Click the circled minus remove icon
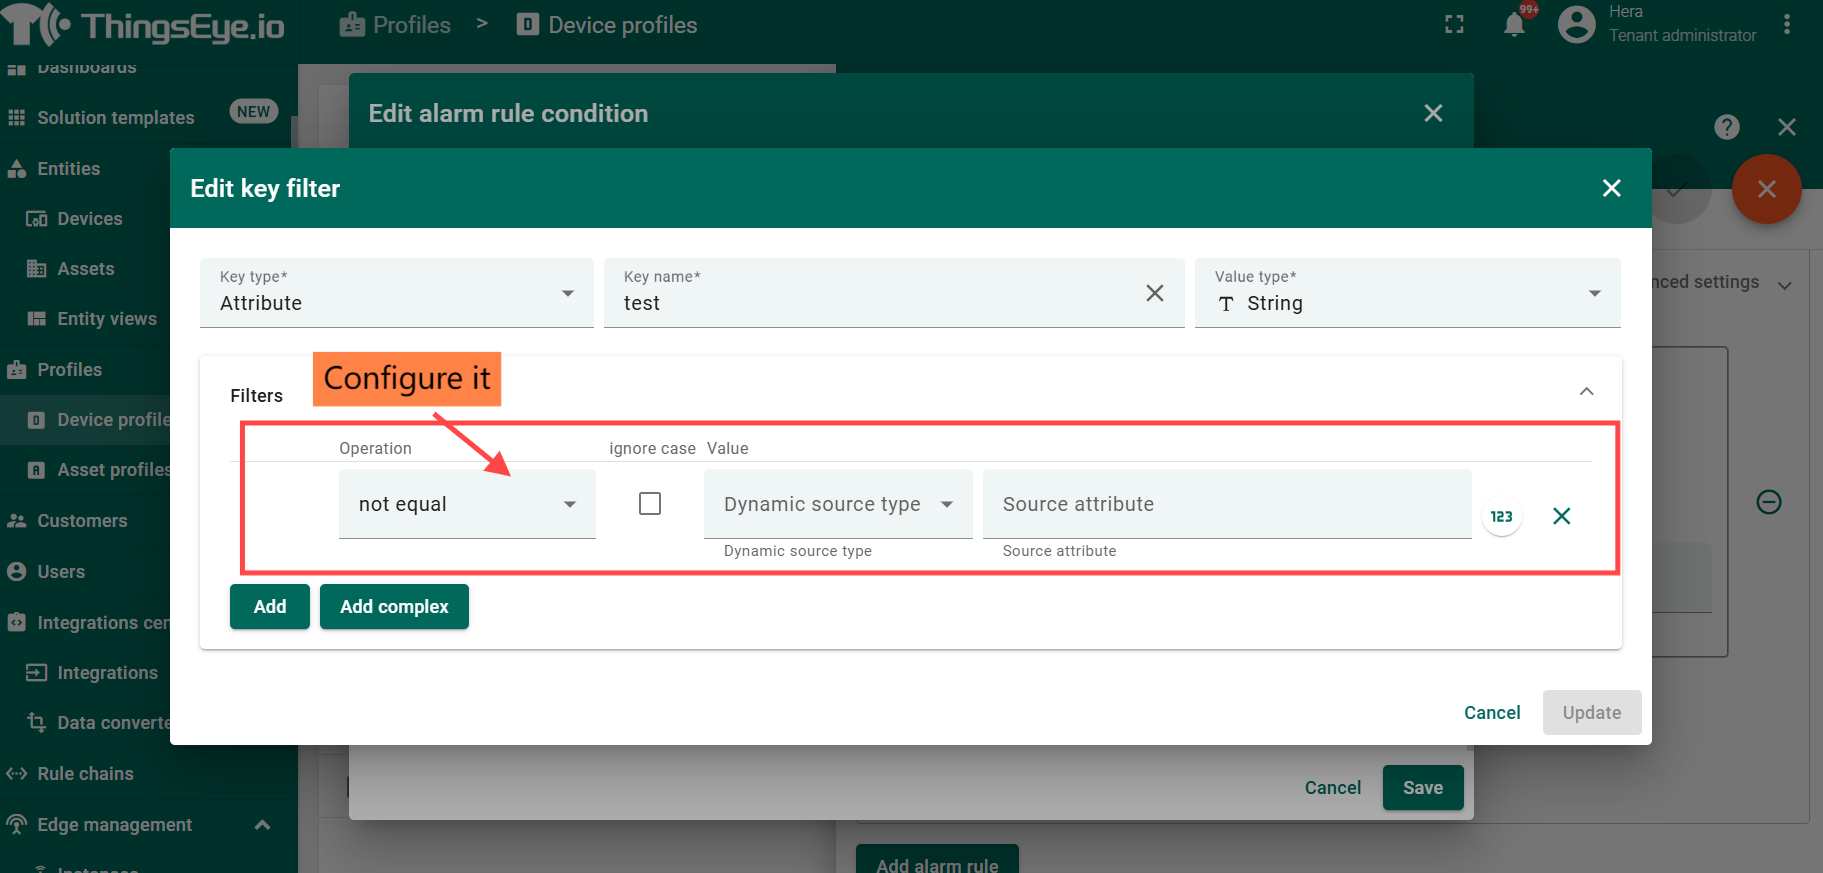 1768,502
